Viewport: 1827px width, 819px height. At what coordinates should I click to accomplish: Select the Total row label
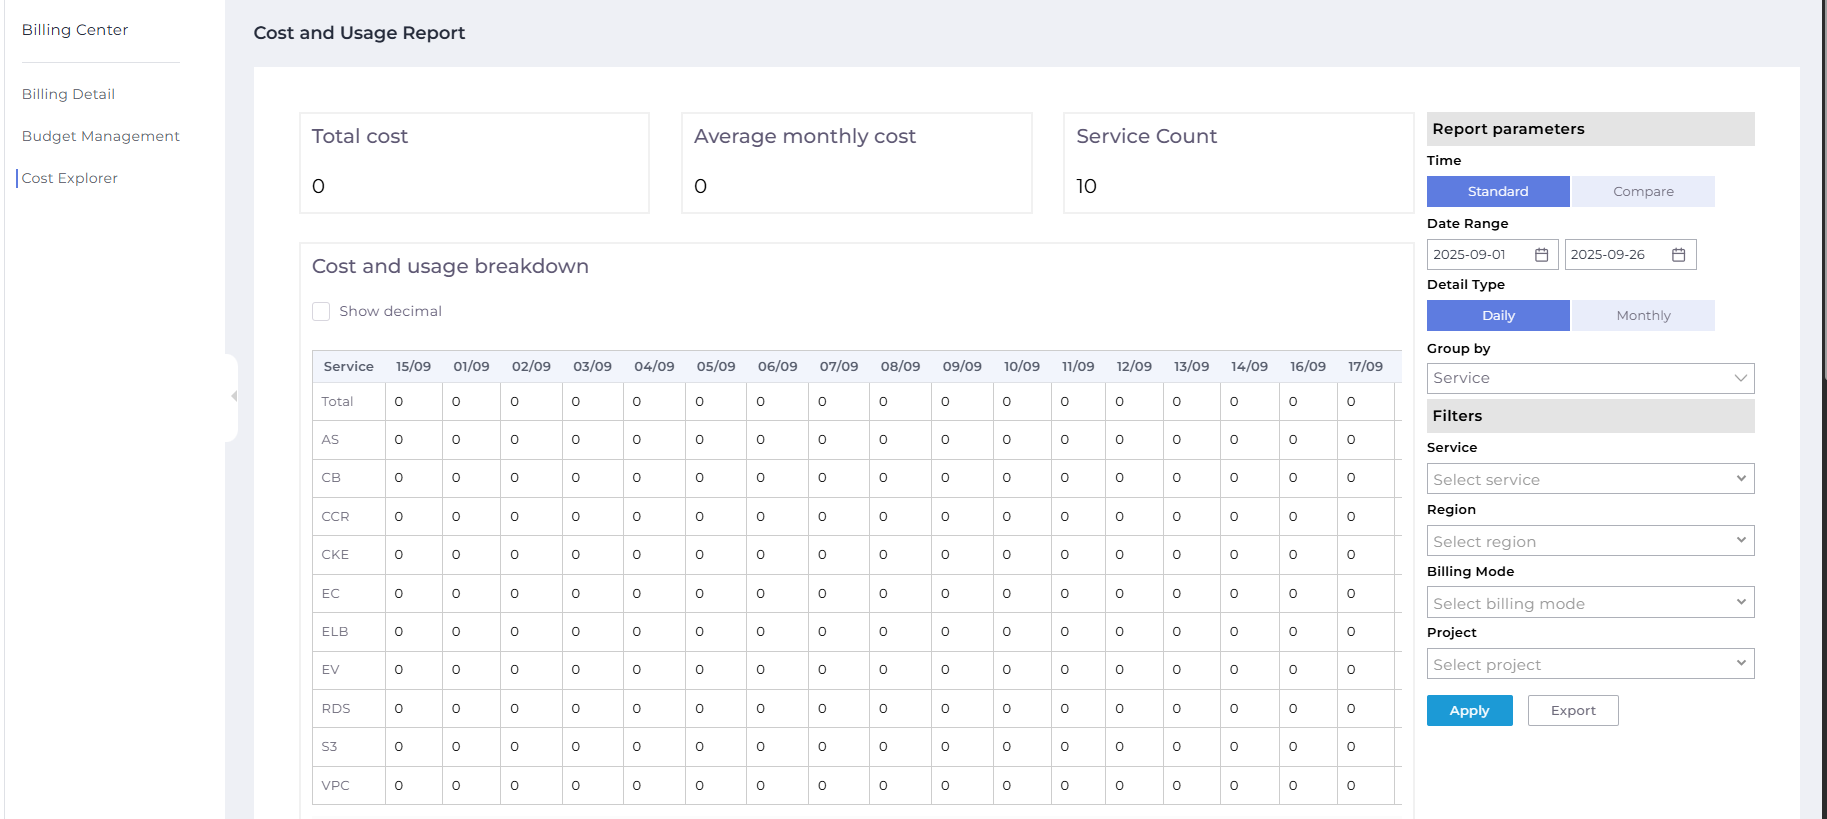pyautogui.click(x=337, y=401)
